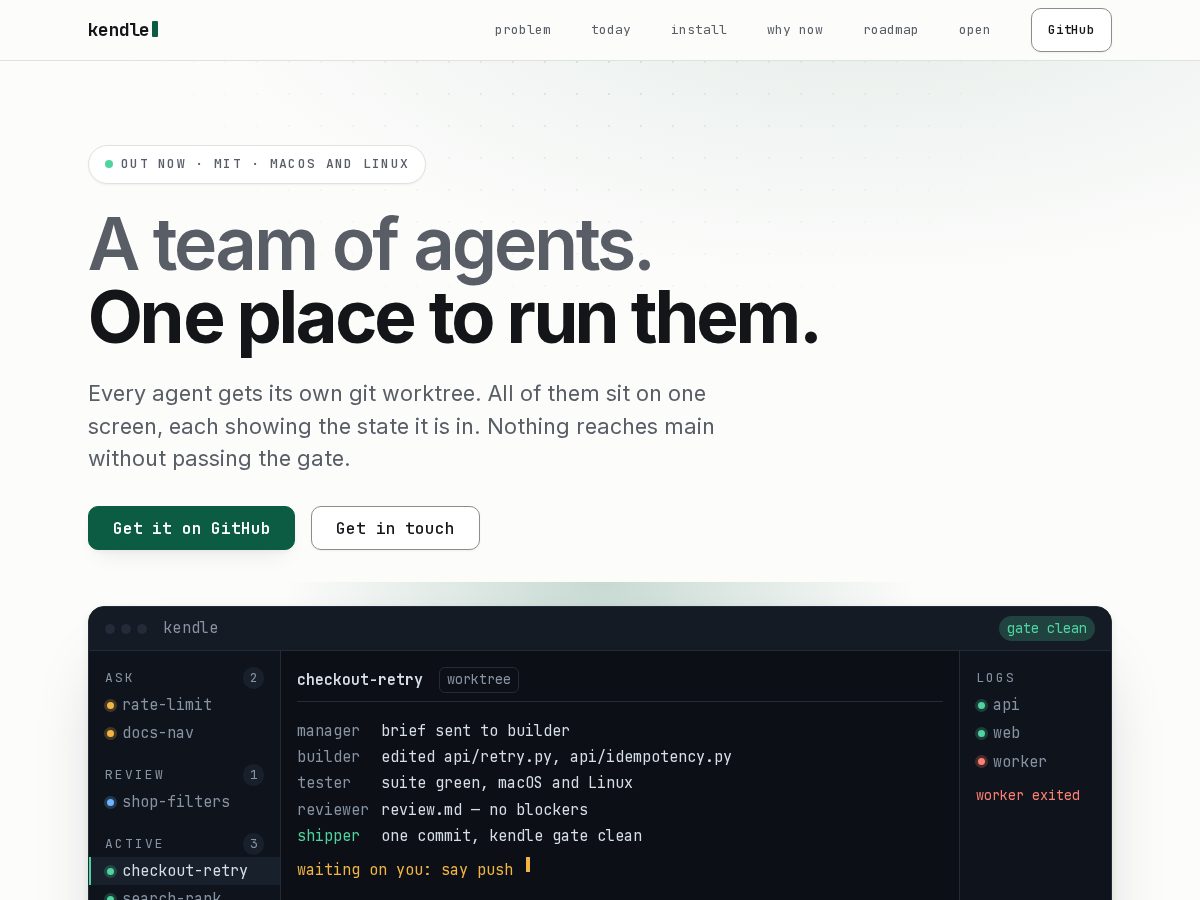This screenshot has width=1200, height=900.
Task: Open the api log entry
Action: [998, 705]
